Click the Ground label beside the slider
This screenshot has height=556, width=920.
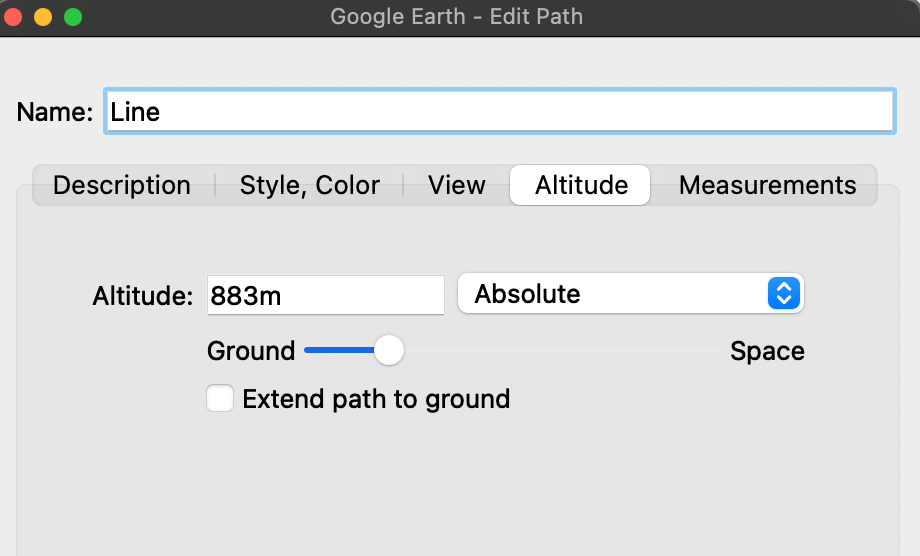[251, 351]
